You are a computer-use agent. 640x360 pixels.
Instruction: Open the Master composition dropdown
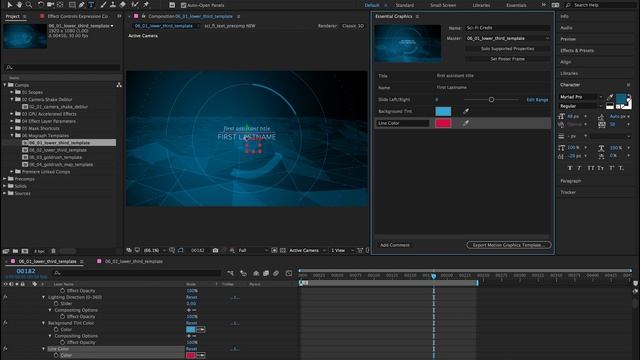(x=508, y=38)
